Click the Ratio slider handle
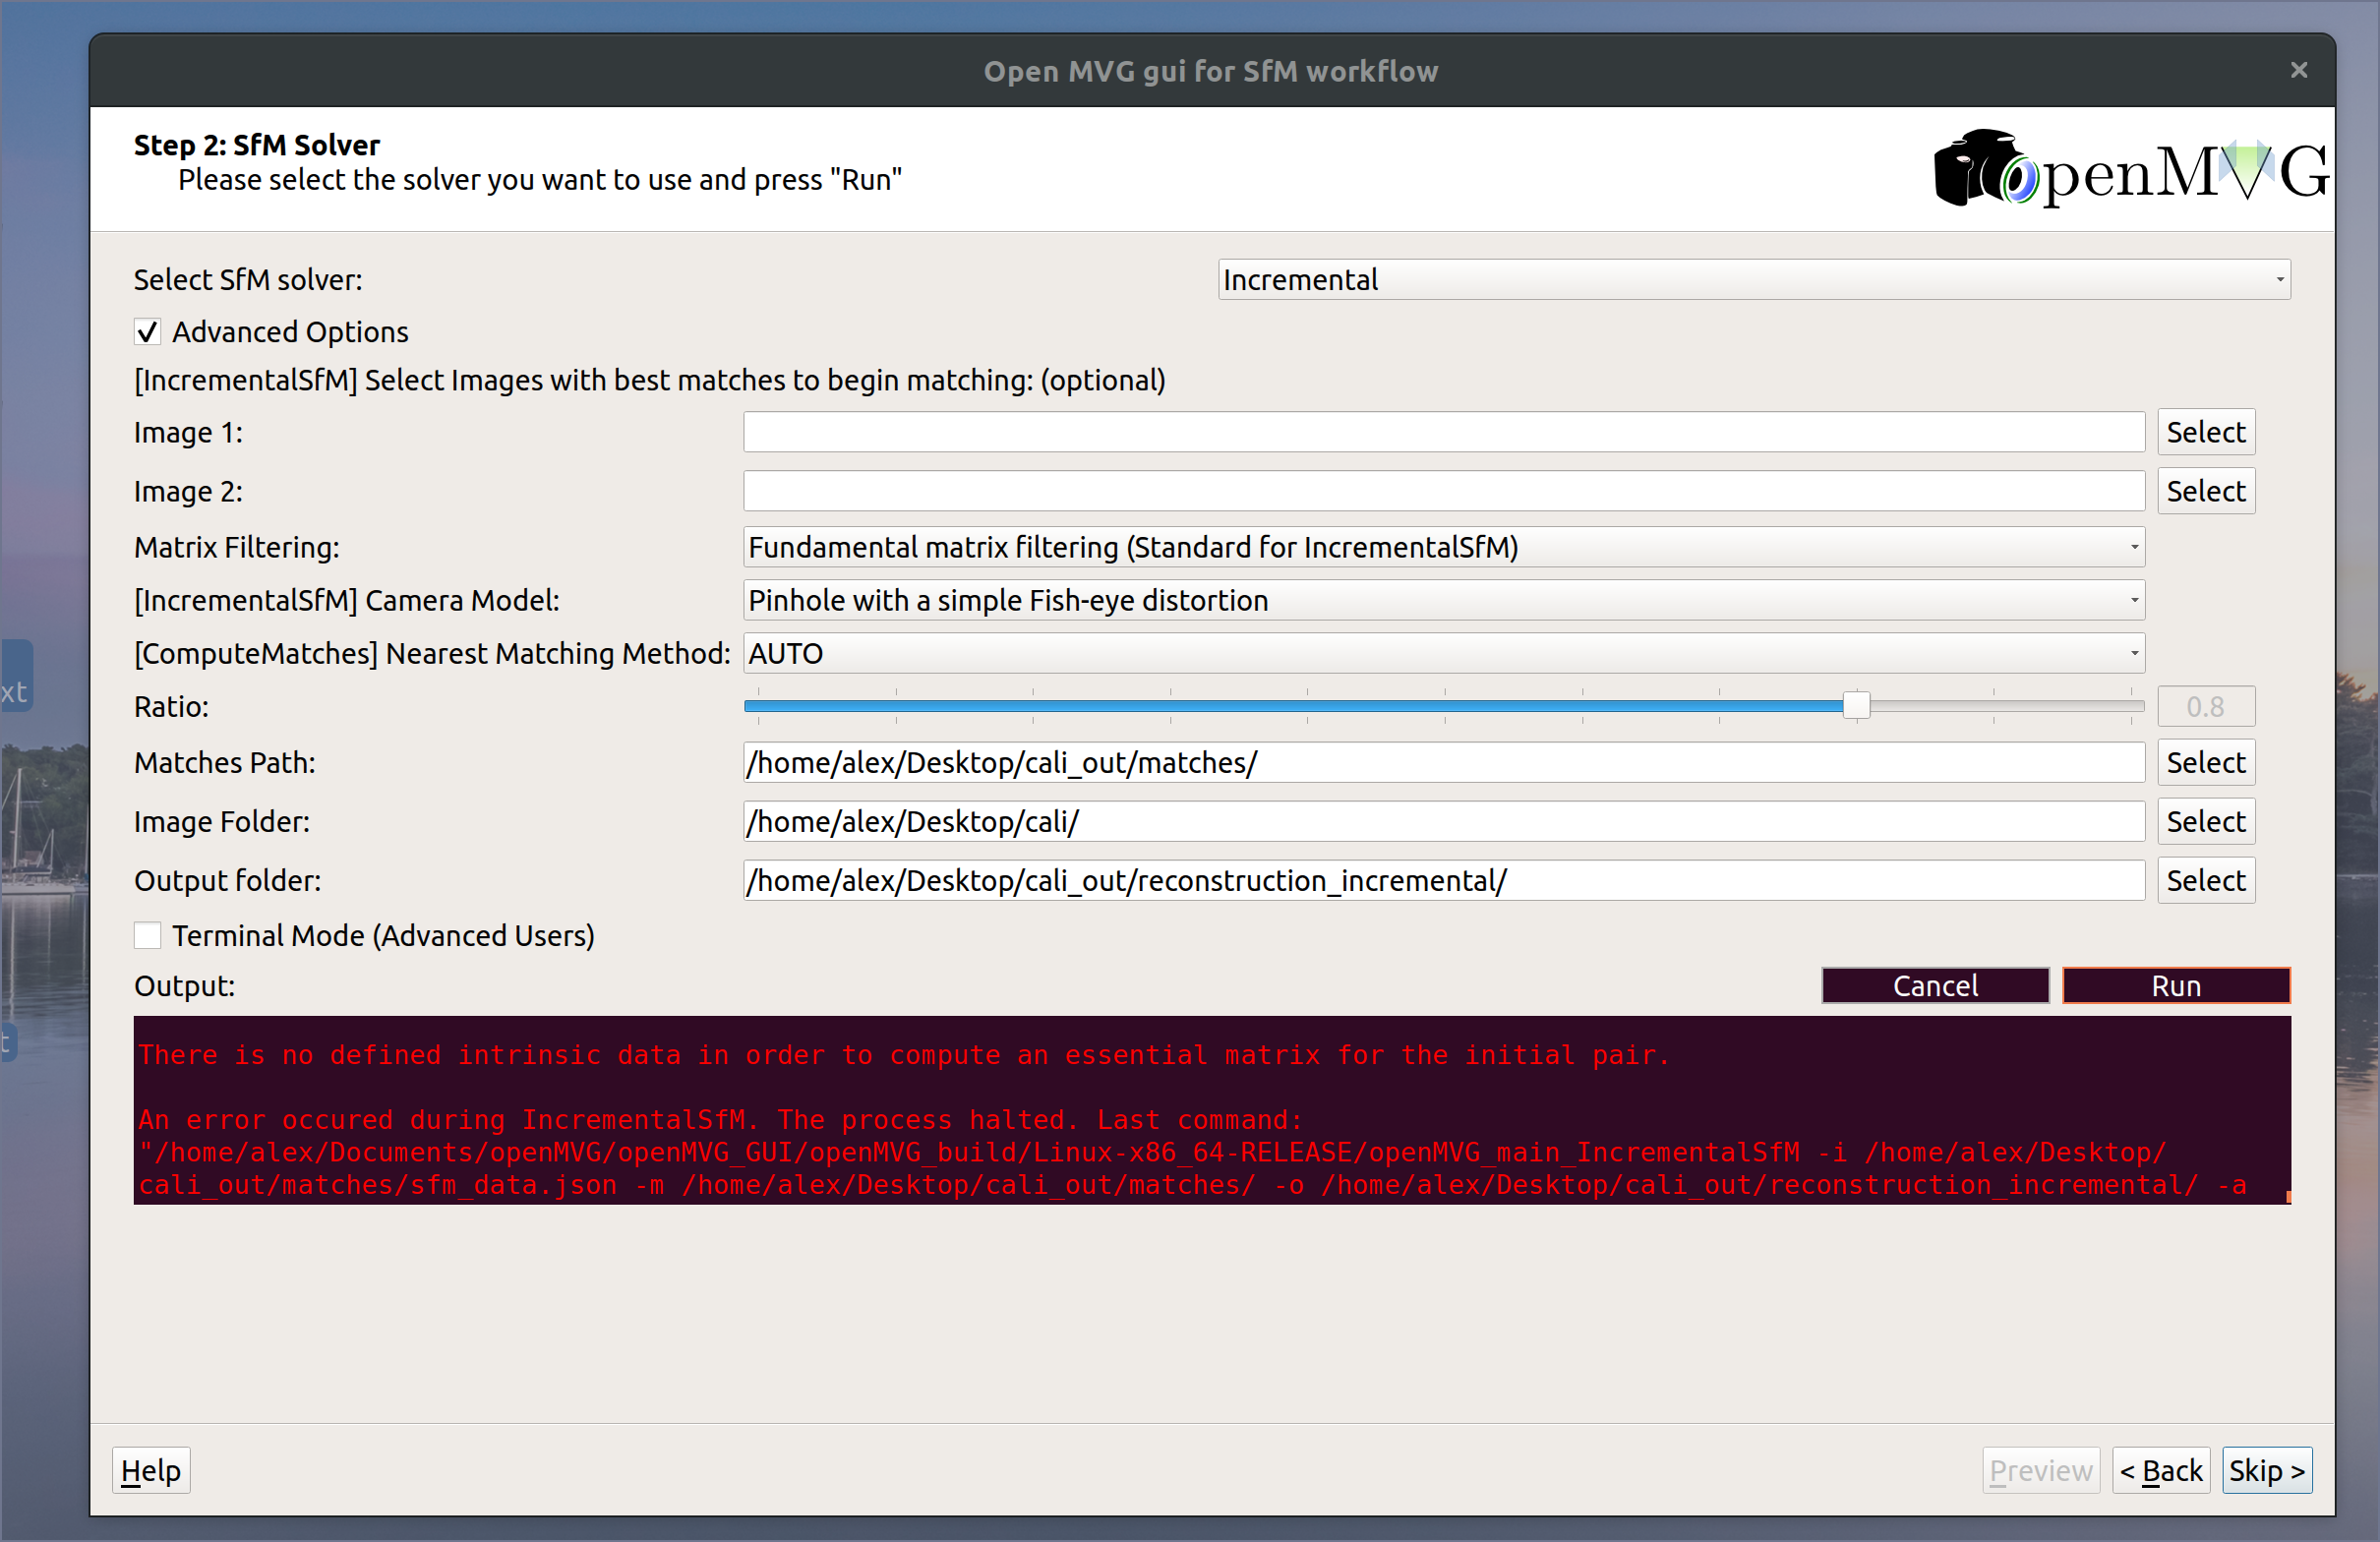The width and height of the screenshot is (2380, 1542). coord(1856,706)
